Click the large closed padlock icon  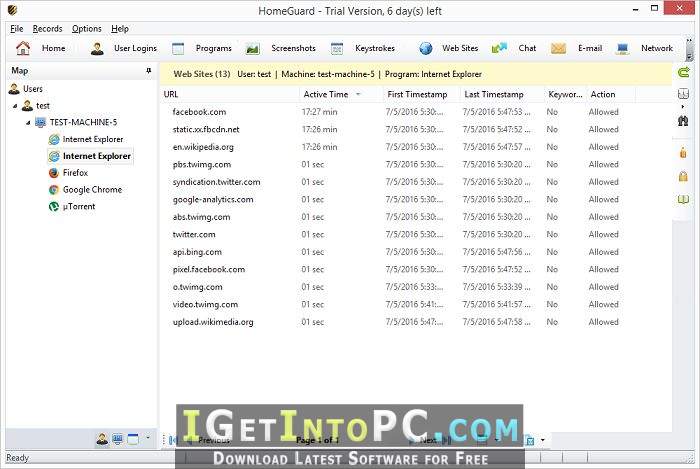click(683, 176)
